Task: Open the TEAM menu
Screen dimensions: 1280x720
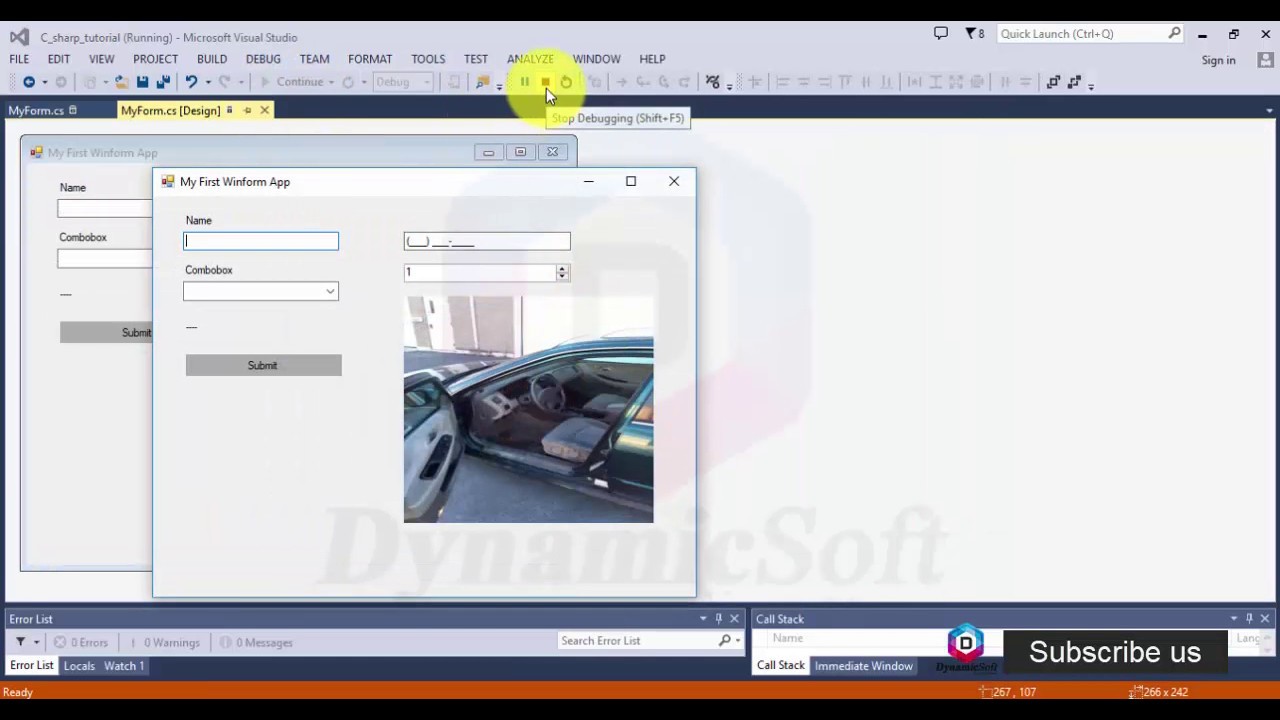Action: (314, 59)
